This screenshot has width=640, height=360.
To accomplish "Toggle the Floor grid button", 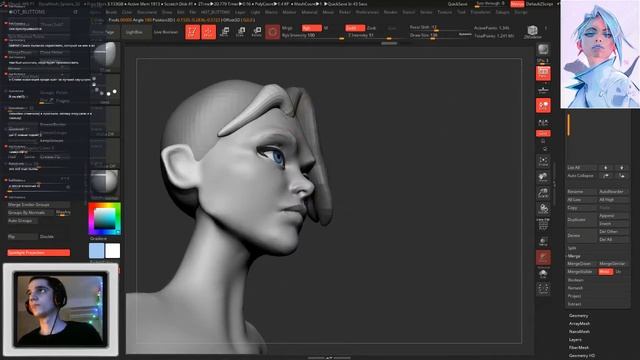I will tap(543, 89).
